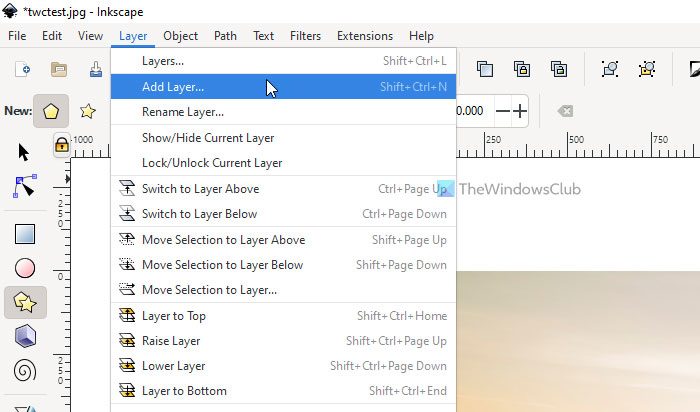Click the reset shape parameters icon
This screenshot has height=412, width=700.
tap(565, 111)
